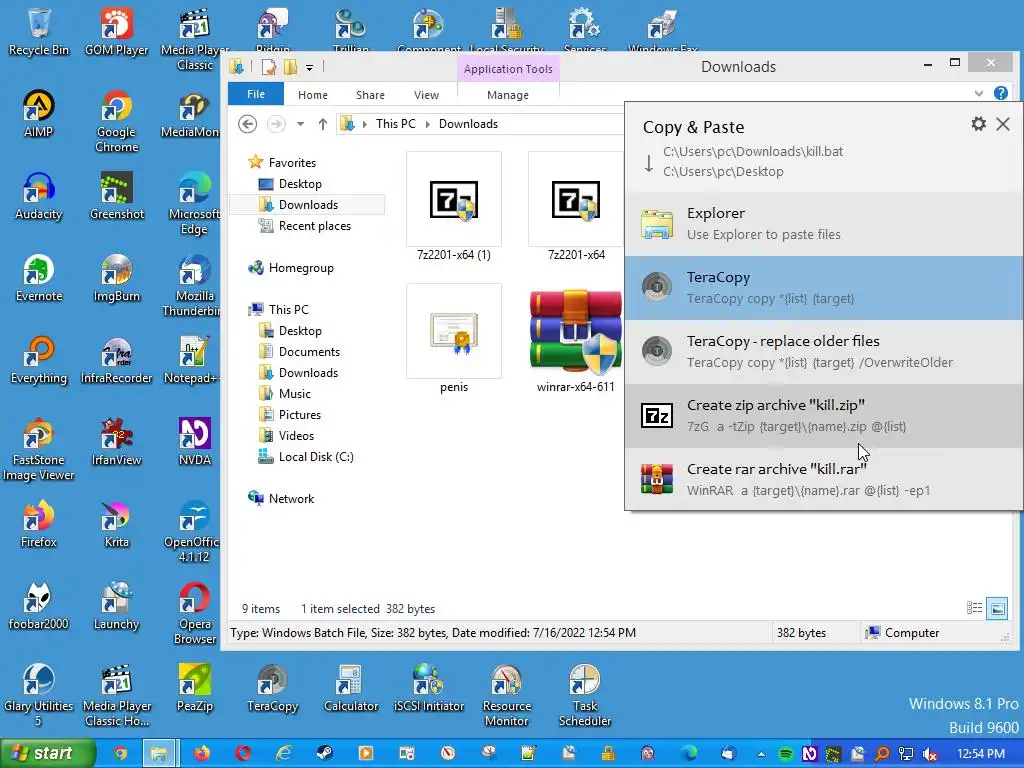Open the Manage ribbon tab
Screen dimensions: 1024x768
(x=508, y=95)
